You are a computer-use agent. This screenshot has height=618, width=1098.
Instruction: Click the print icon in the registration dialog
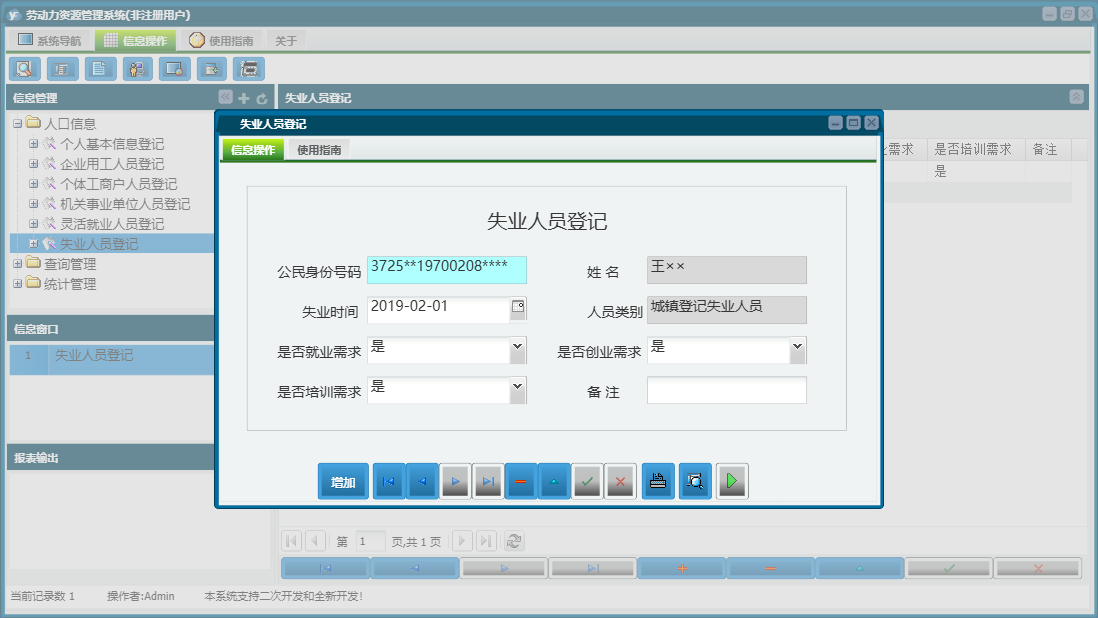[x=657, y=481]
